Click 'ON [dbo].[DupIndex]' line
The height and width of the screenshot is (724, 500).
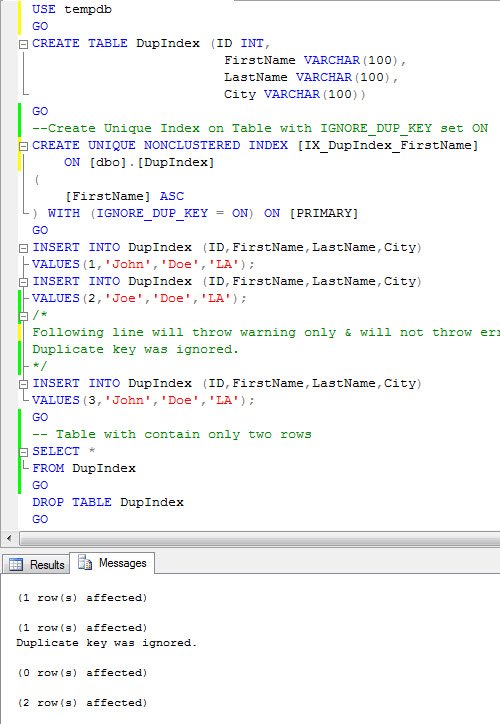coord(139,163)
